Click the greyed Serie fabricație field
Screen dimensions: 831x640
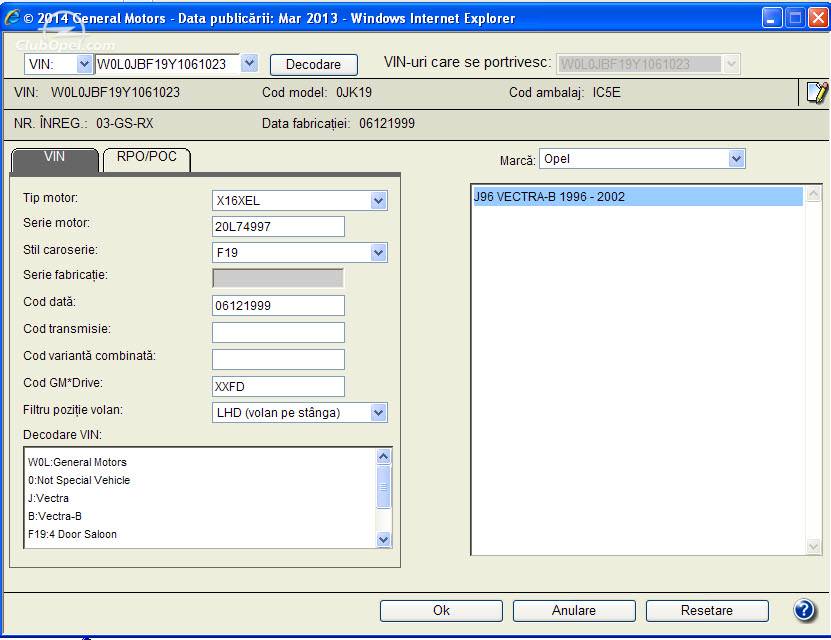[x=278, y=278]
